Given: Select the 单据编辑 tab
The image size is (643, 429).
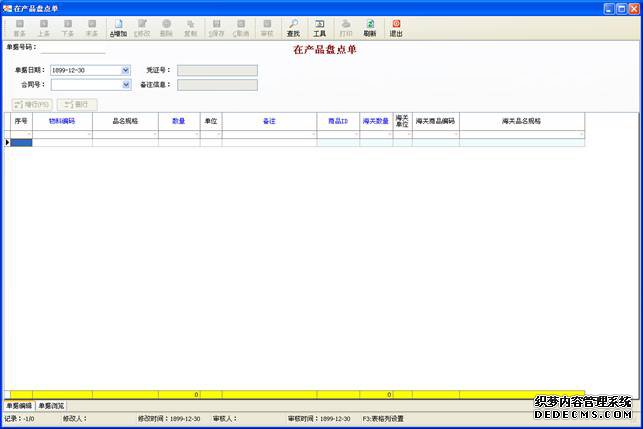Looking at the screenshot, I should [x=18, y=406].
